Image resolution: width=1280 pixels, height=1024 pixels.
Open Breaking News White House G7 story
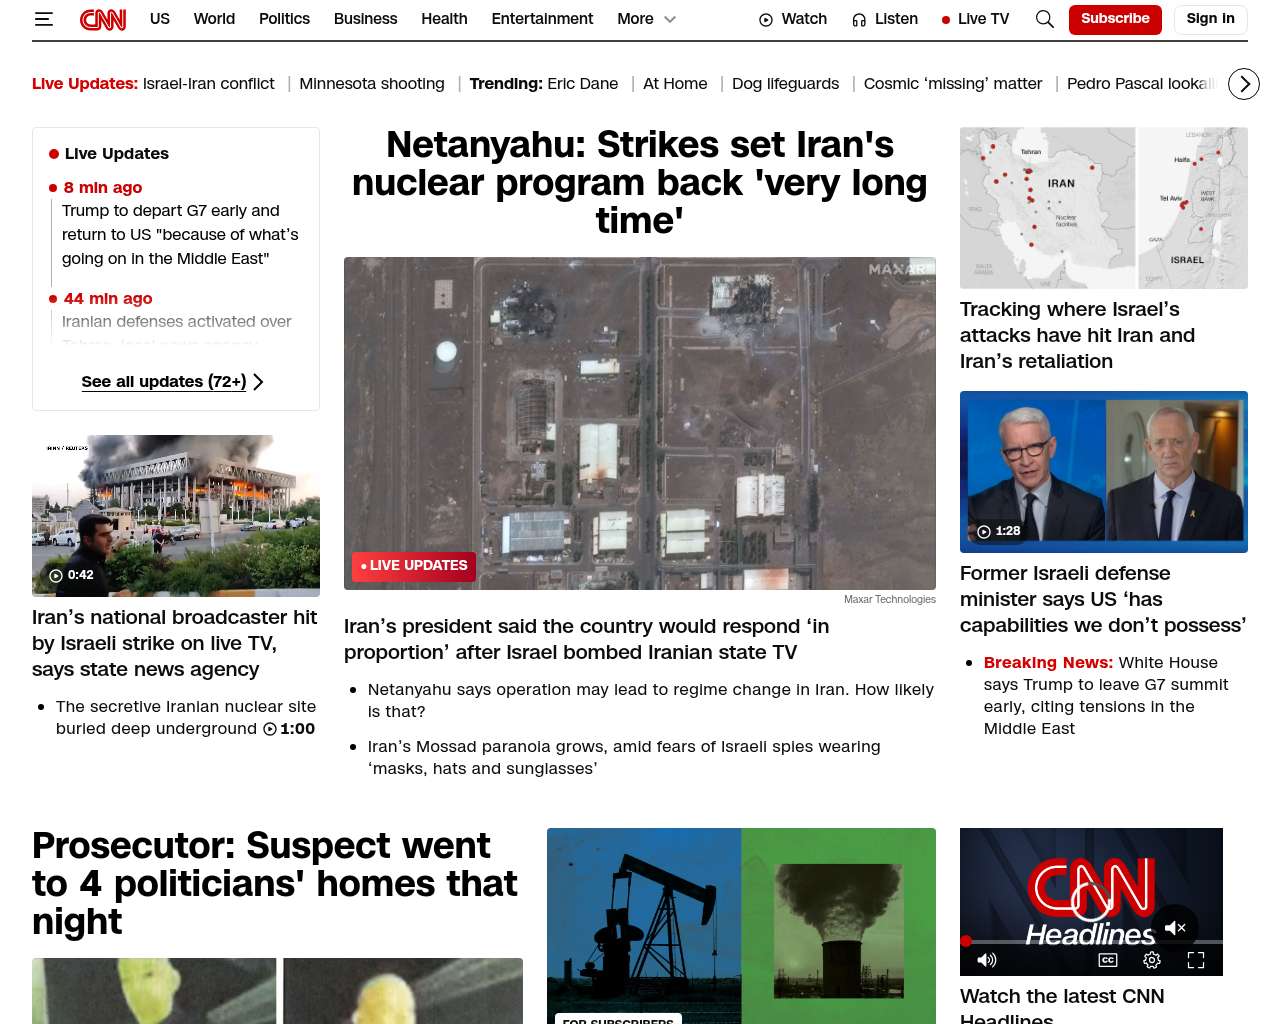[1106, 695]
